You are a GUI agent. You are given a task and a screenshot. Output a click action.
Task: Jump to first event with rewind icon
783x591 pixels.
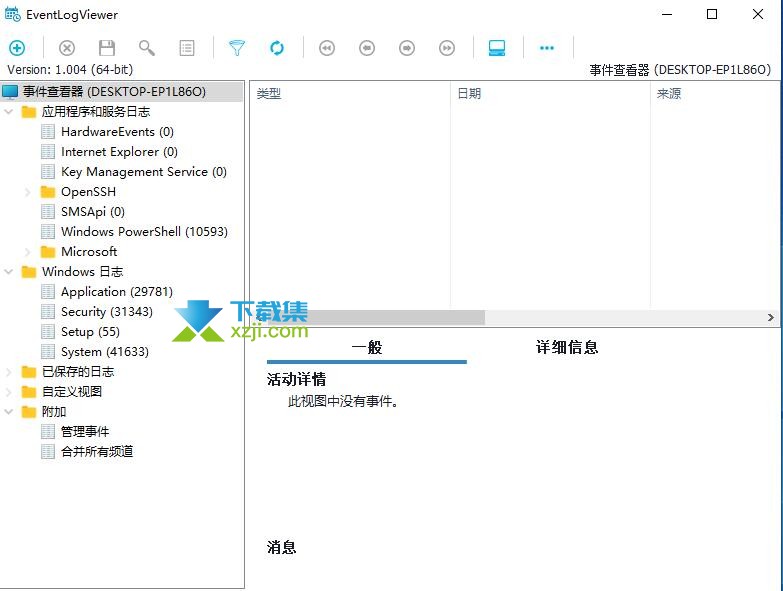click(326, 48)
